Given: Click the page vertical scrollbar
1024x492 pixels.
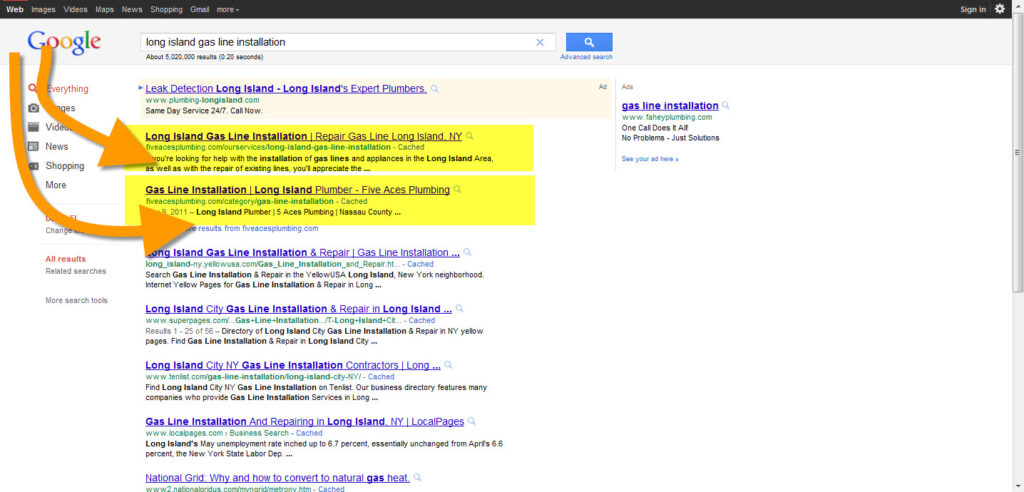Looking at the screenshot, I should [x=1017, y=152].
